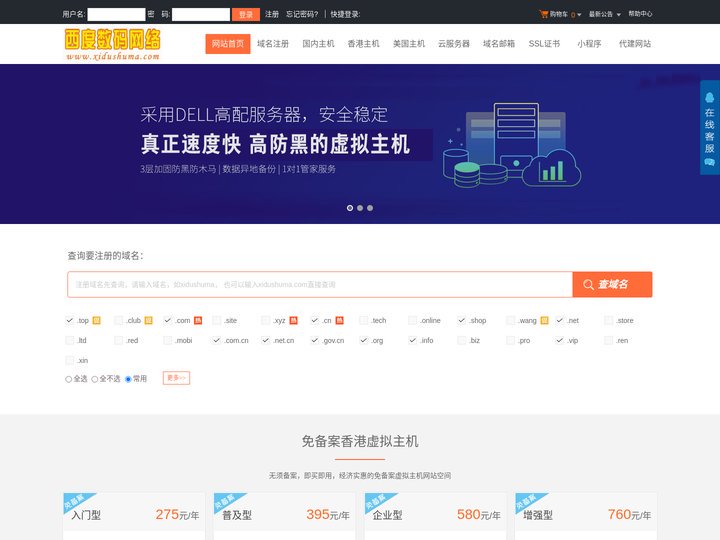720x540 pixels.
Task: Select the 全选 radio button
Action: click(x=68, y=379)
